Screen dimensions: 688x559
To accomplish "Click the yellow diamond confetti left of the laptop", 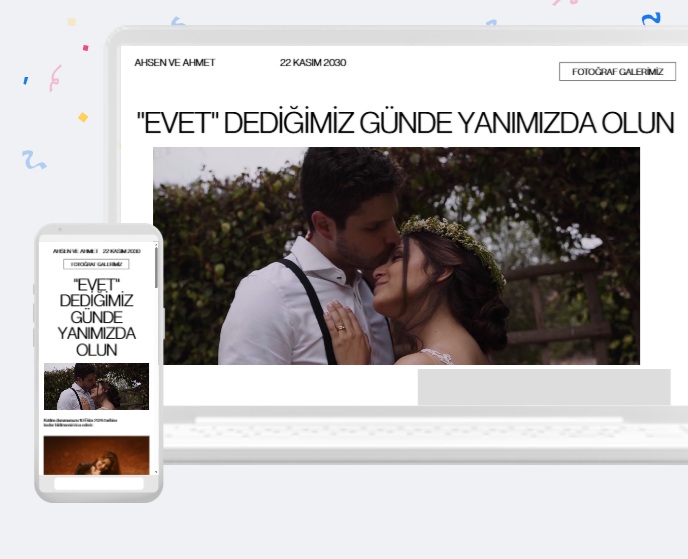I will coord(83,117).
